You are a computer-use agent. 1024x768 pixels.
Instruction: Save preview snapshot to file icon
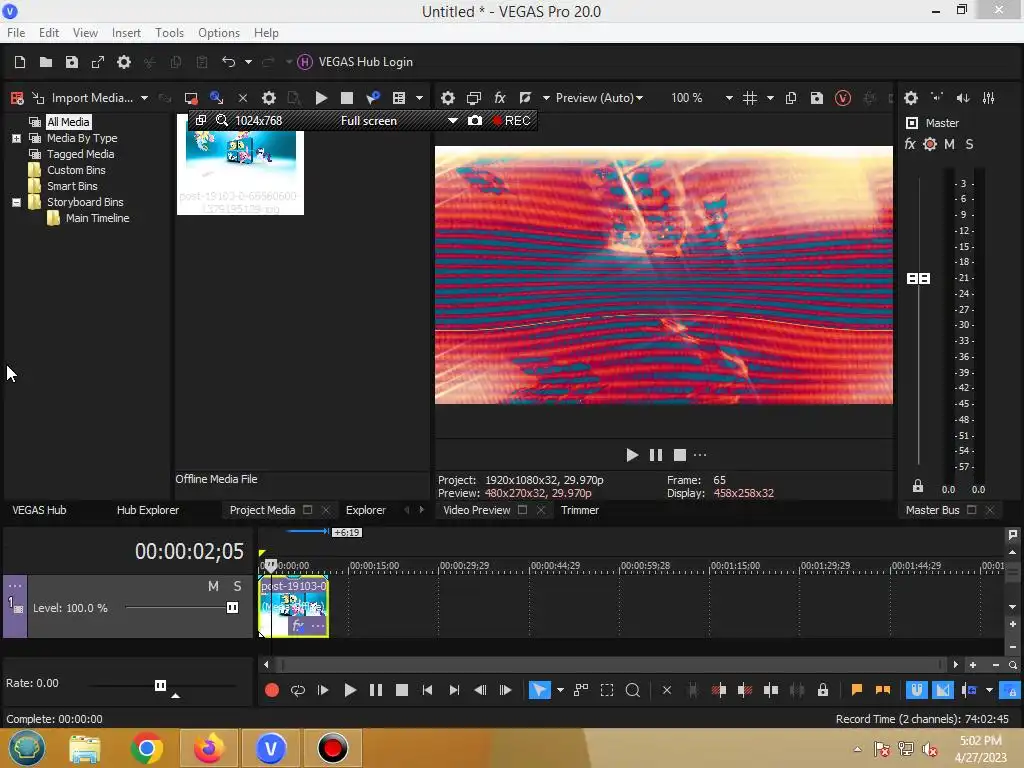point(816,98)
